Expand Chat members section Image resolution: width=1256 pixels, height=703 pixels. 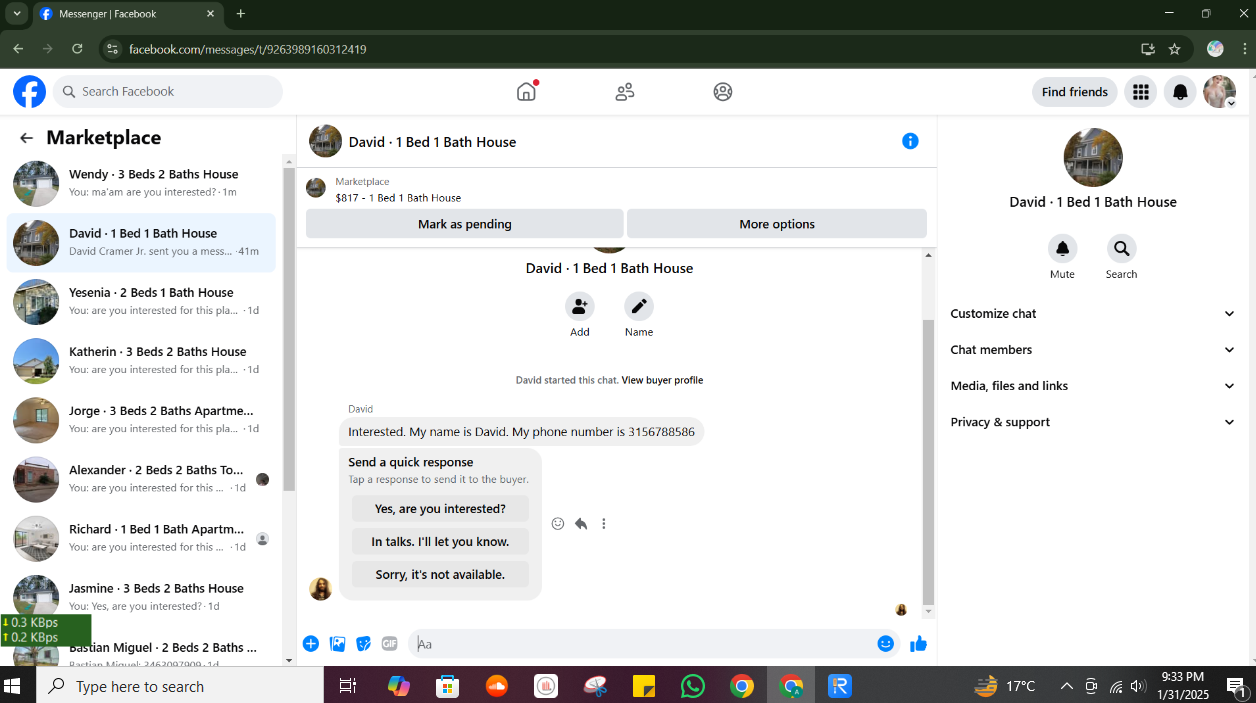(1093, 350)
